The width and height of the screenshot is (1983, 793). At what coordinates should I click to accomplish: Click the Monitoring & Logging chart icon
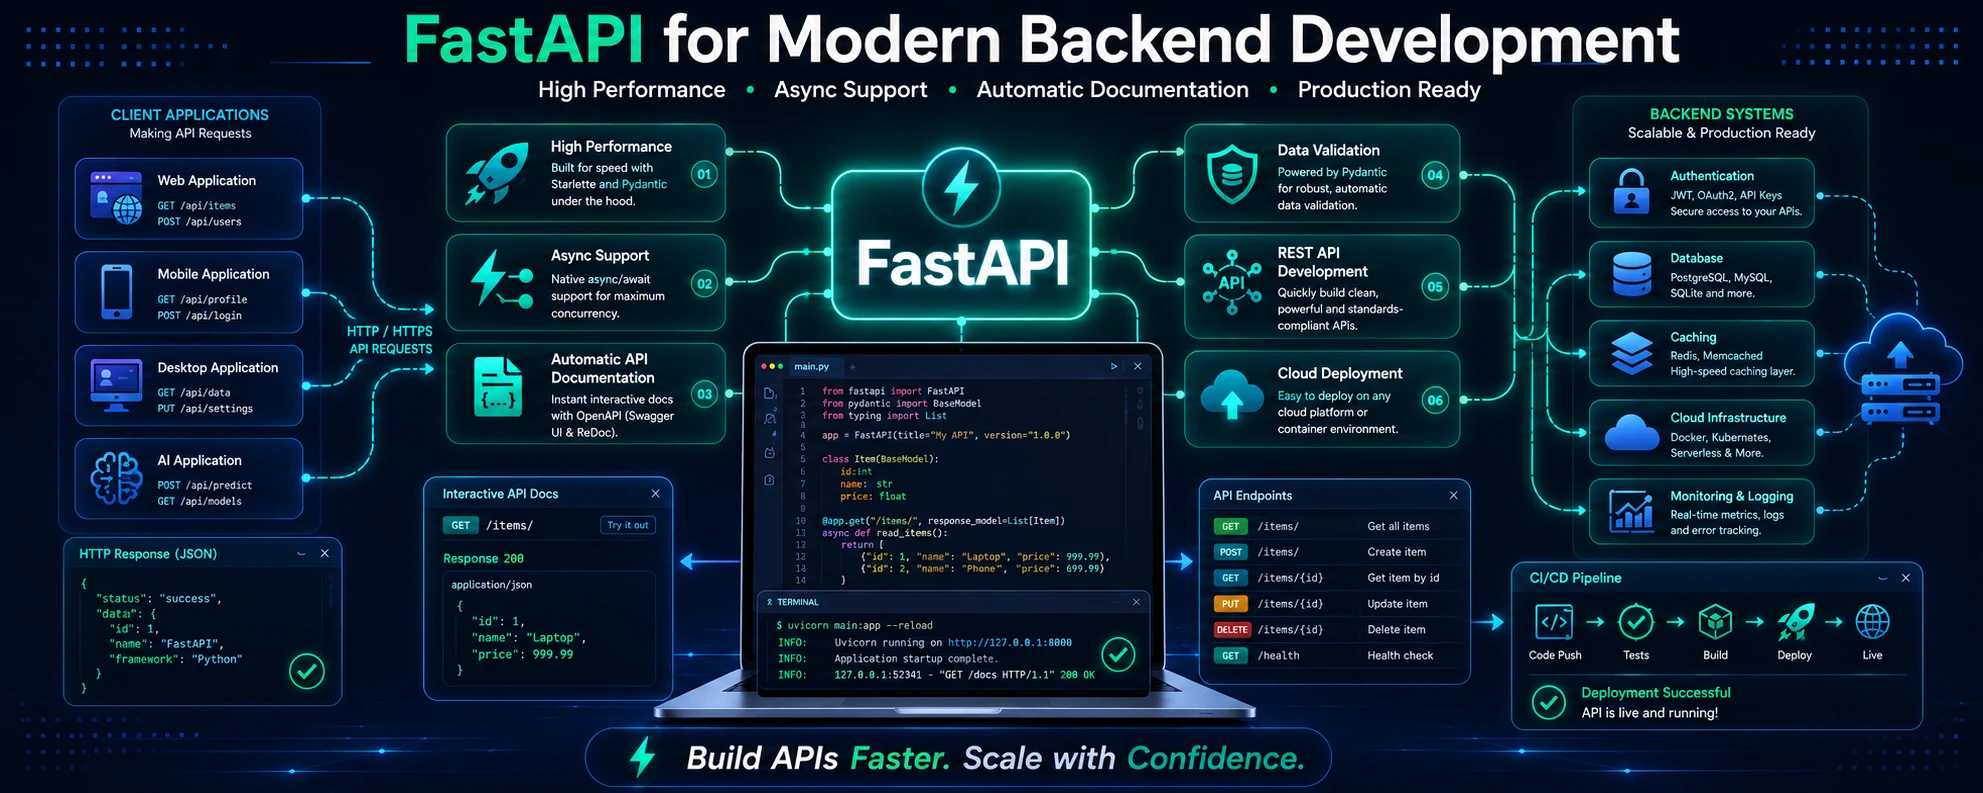1631,511
